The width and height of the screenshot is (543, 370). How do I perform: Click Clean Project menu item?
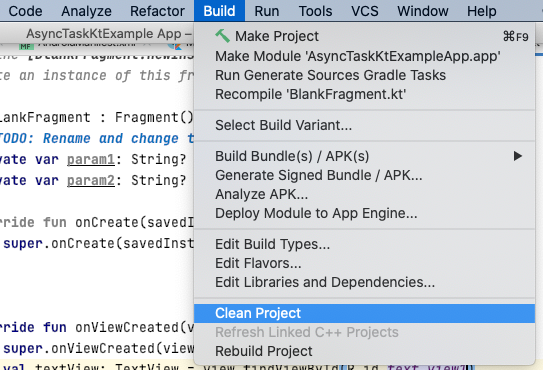[x=364, y=314]
